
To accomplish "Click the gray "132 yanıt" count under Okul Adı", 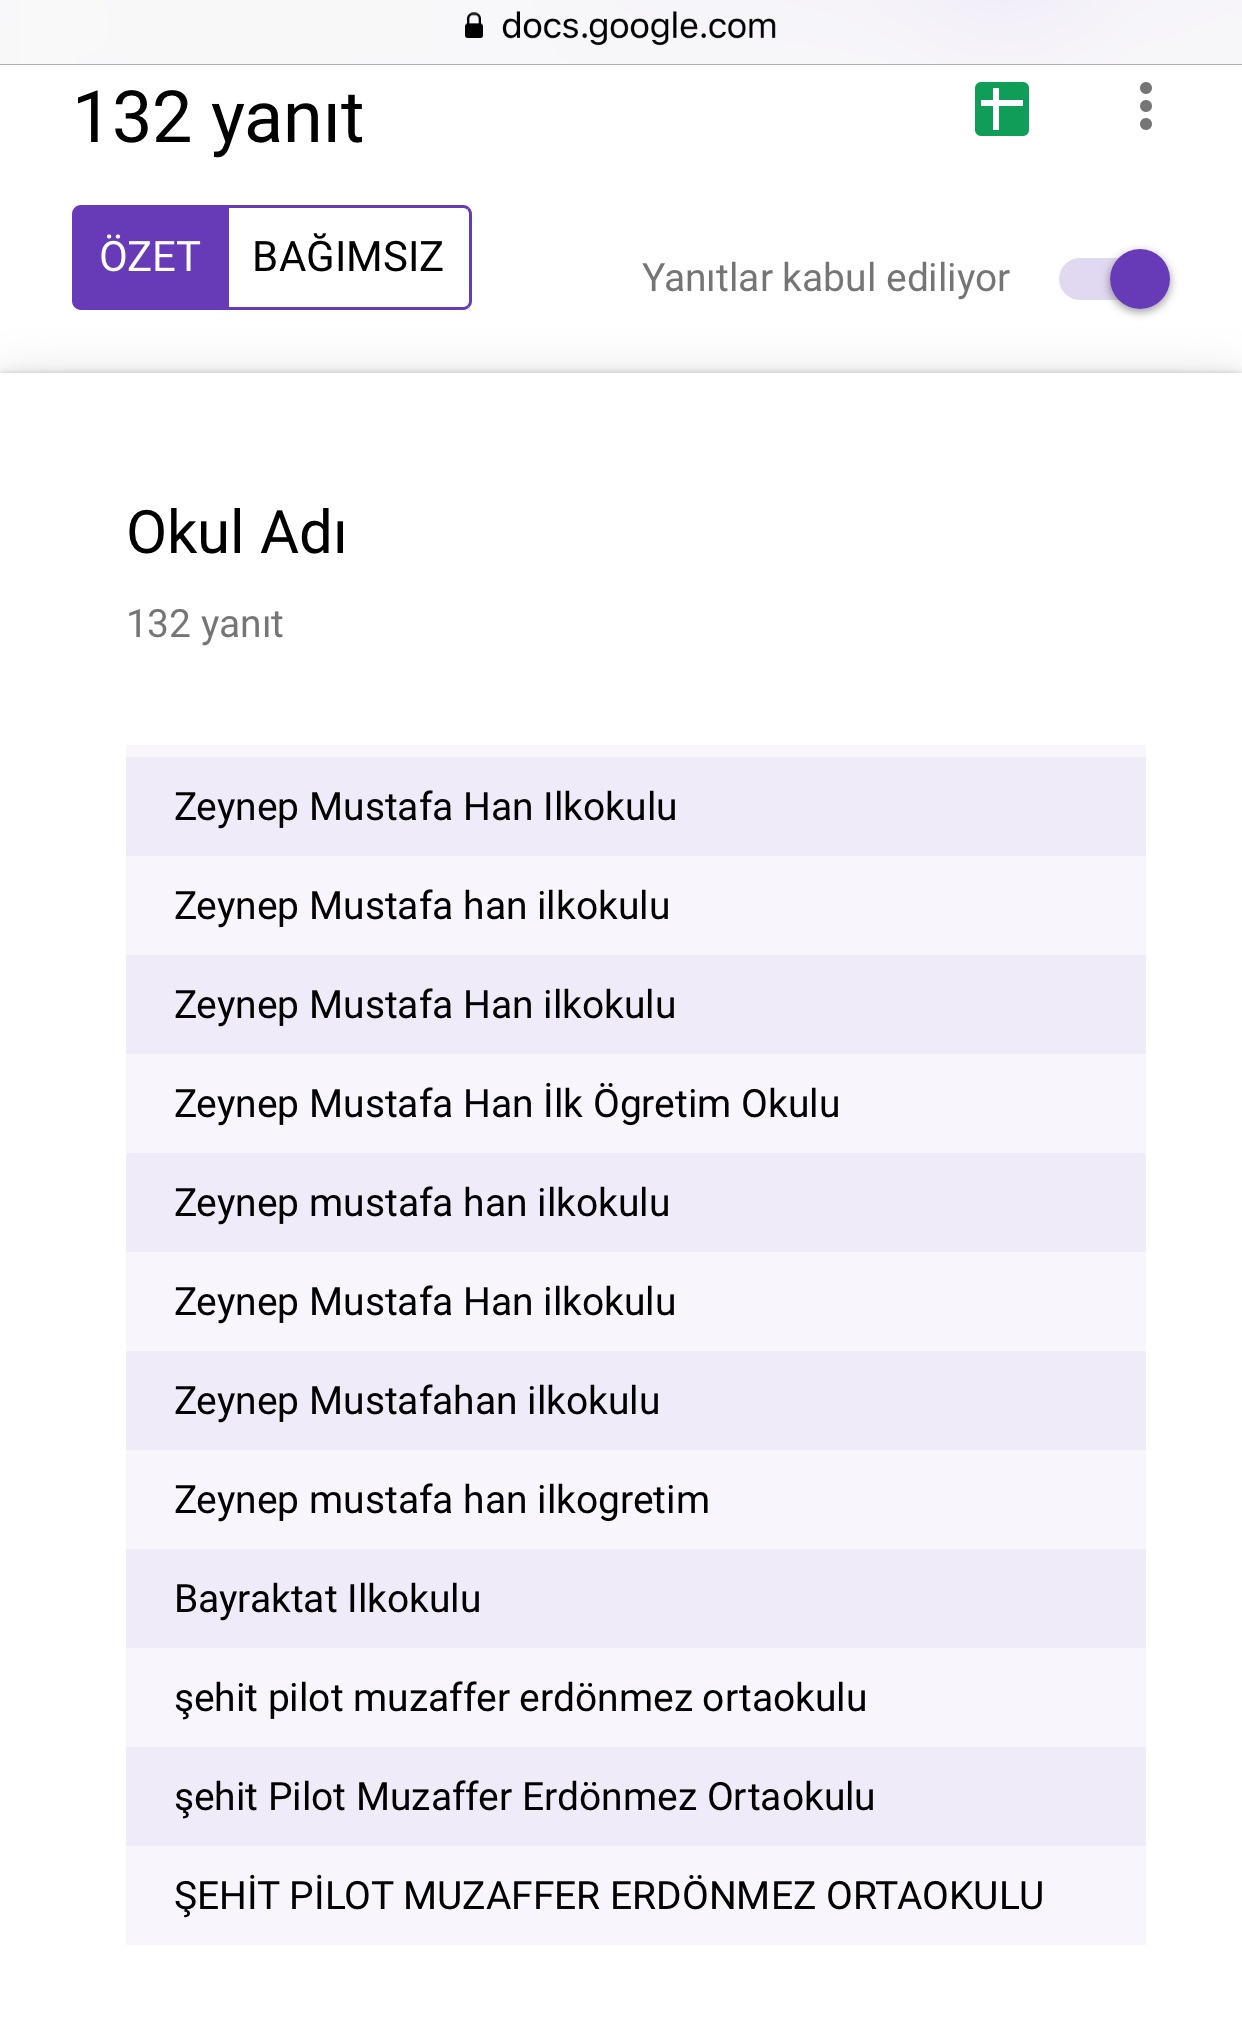I will pyautogui.click(x=205, y=624).
